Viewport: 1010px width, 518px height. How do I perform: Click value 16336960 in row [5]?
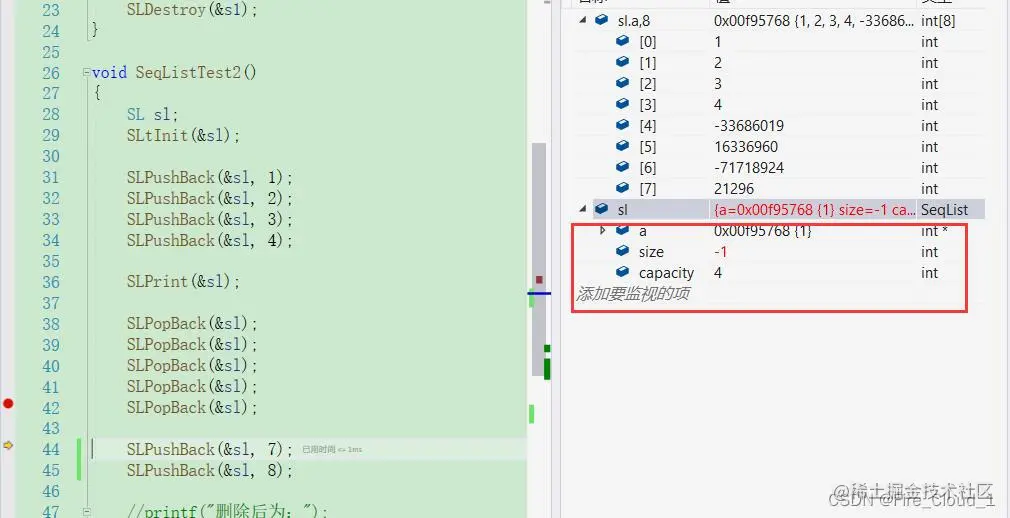(x=746, y=147)
